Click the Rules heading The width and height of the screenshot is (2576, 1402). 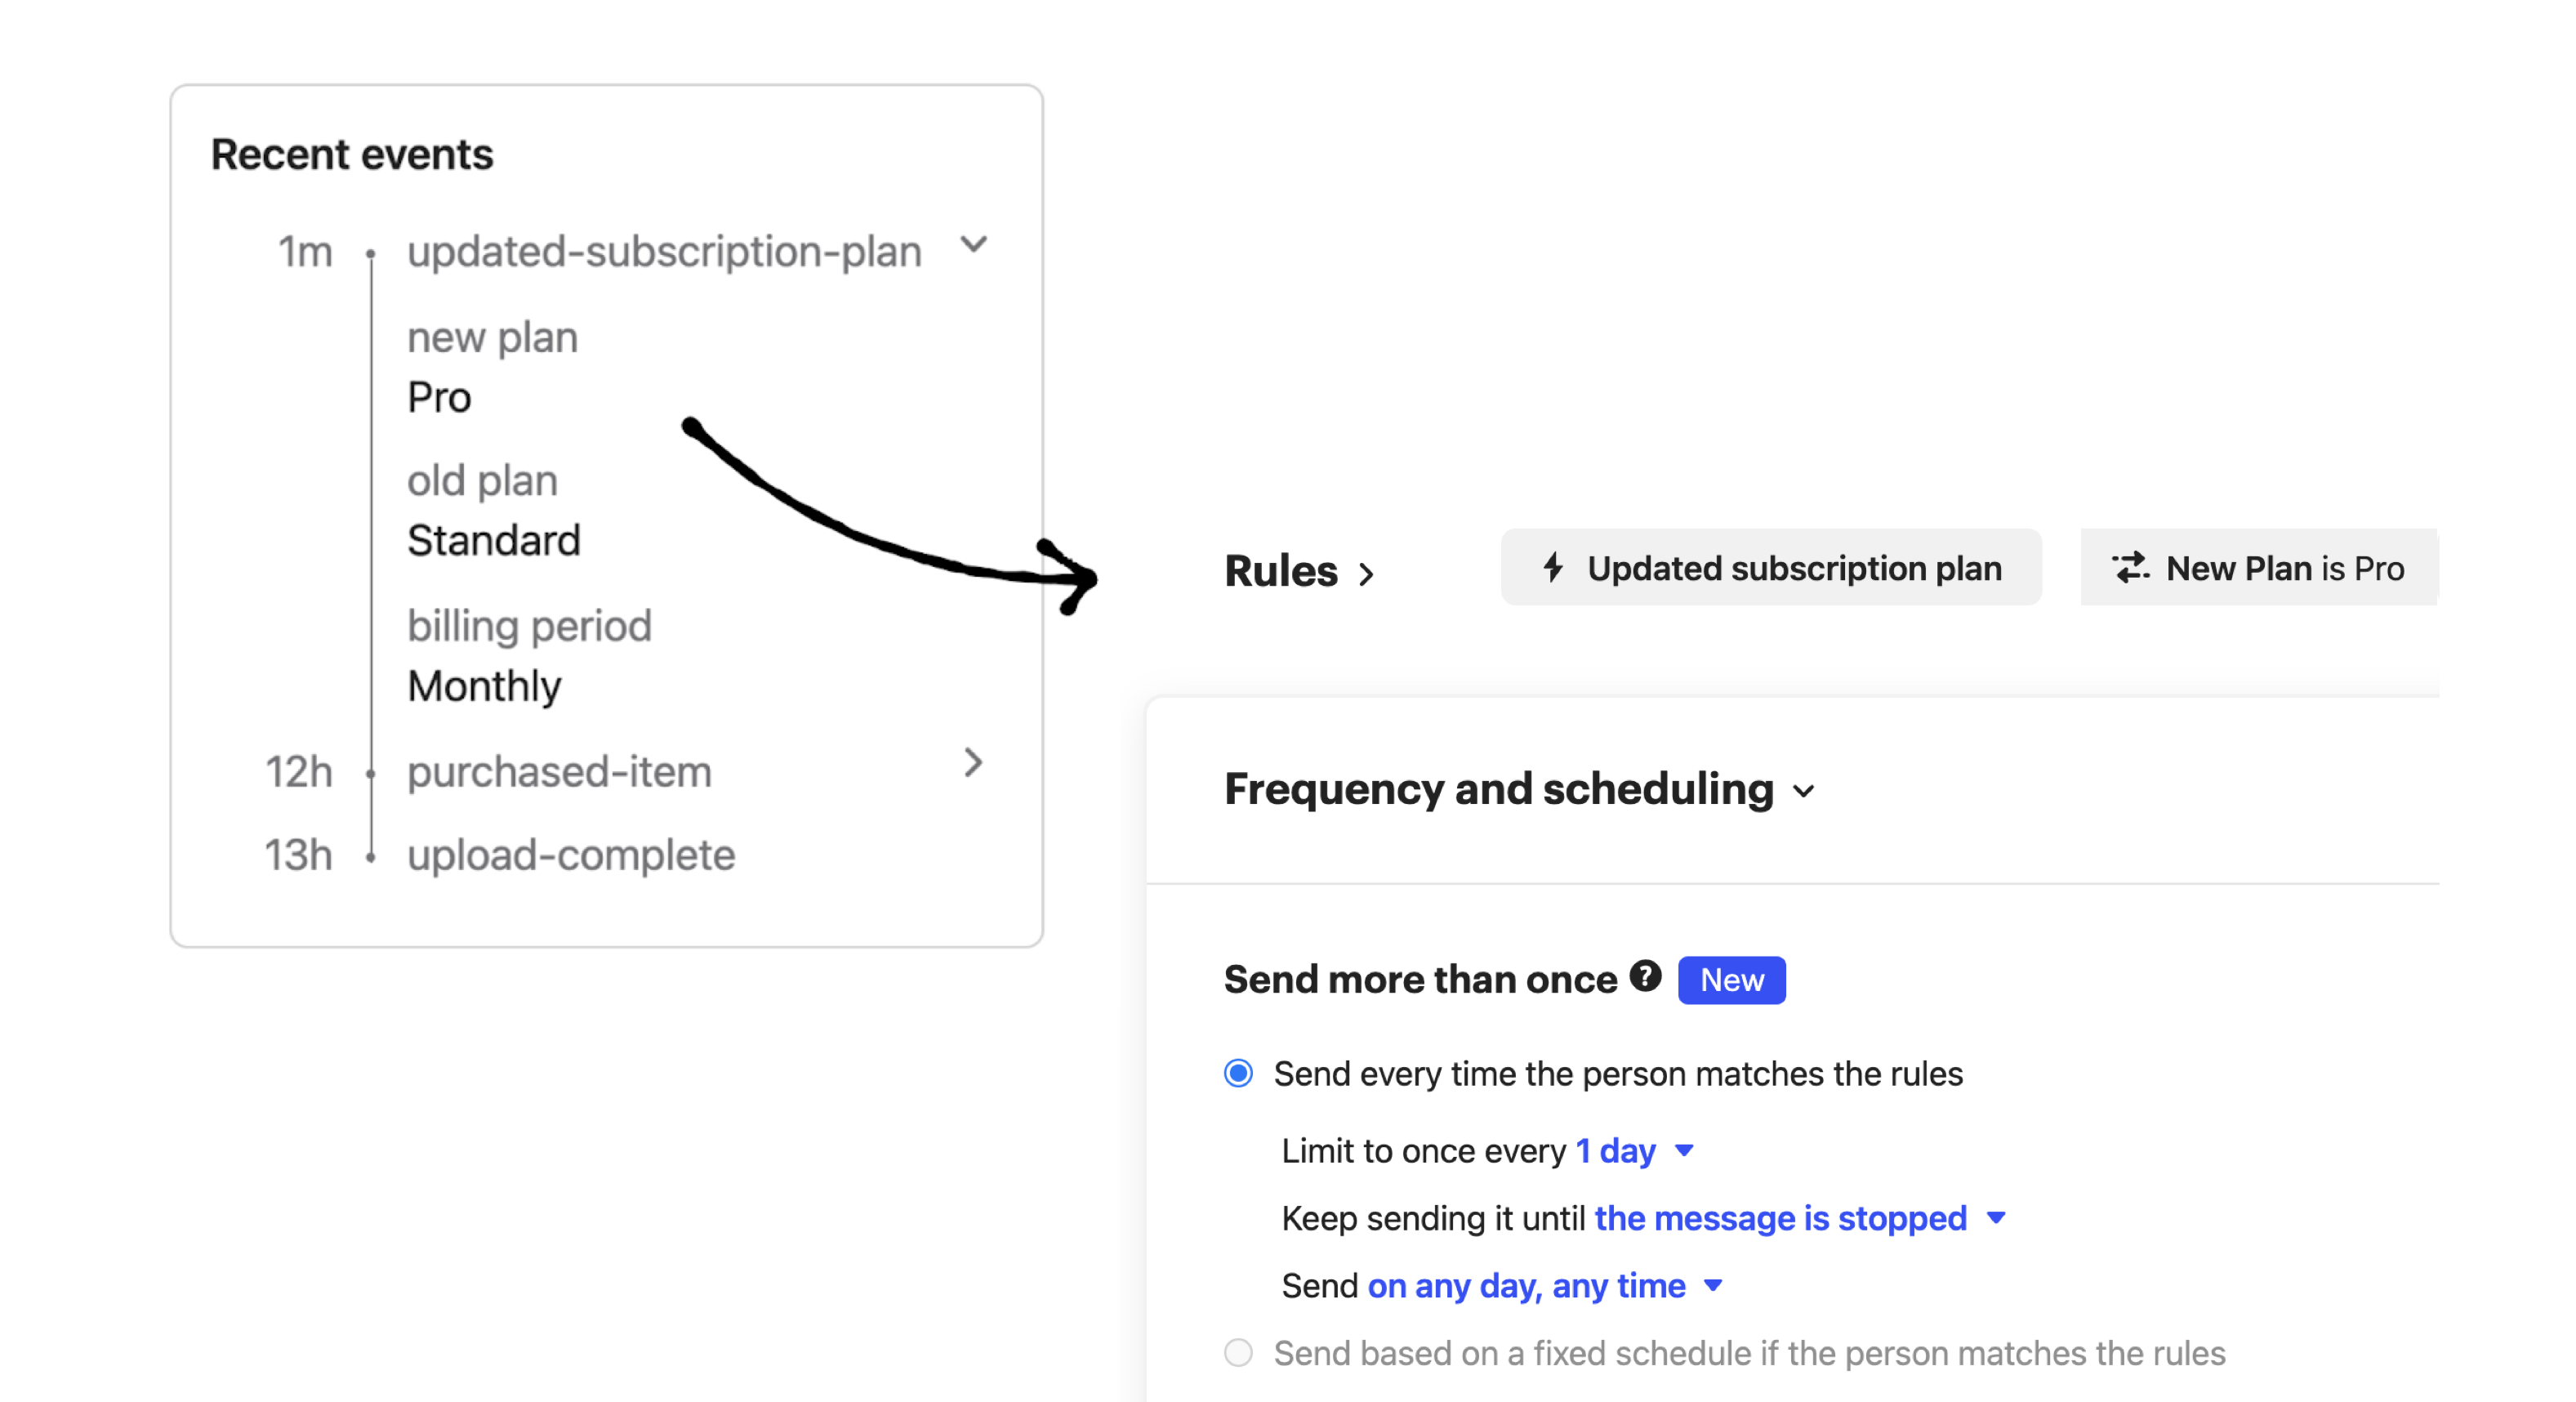point(1280,571)
